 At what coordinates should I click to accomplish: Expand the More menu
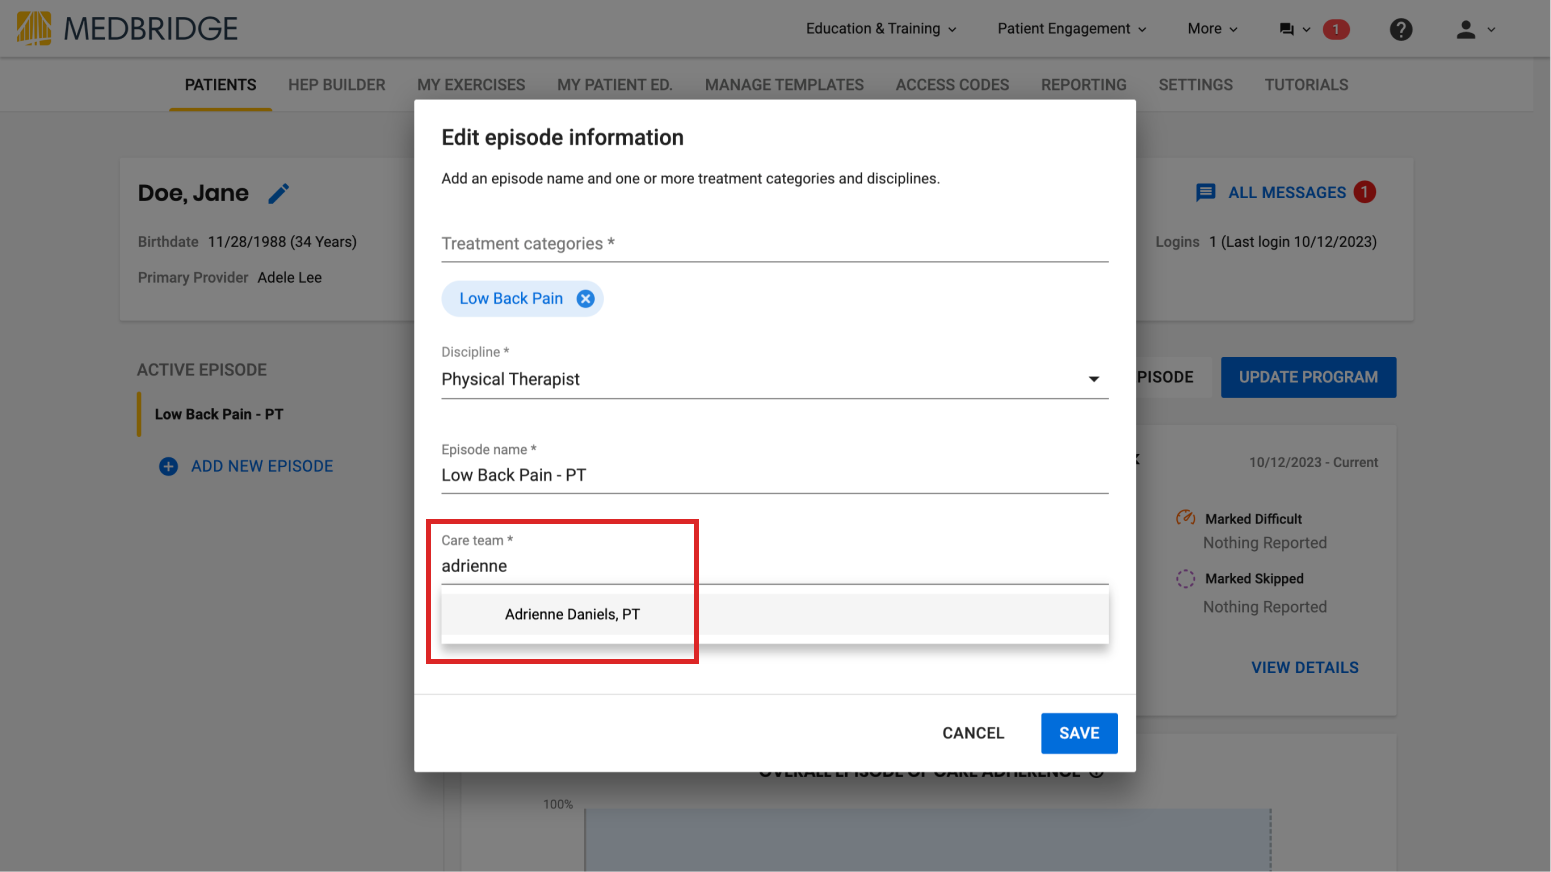(1212, 29)
